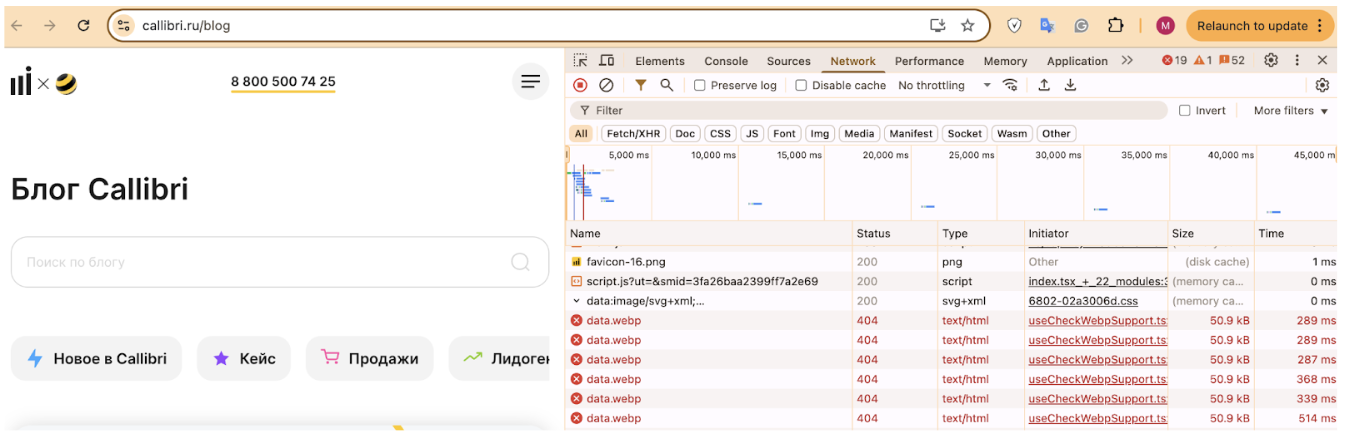1348x438 pixels.
Task: Click the record network log button
Action: [x=580, y=86]
